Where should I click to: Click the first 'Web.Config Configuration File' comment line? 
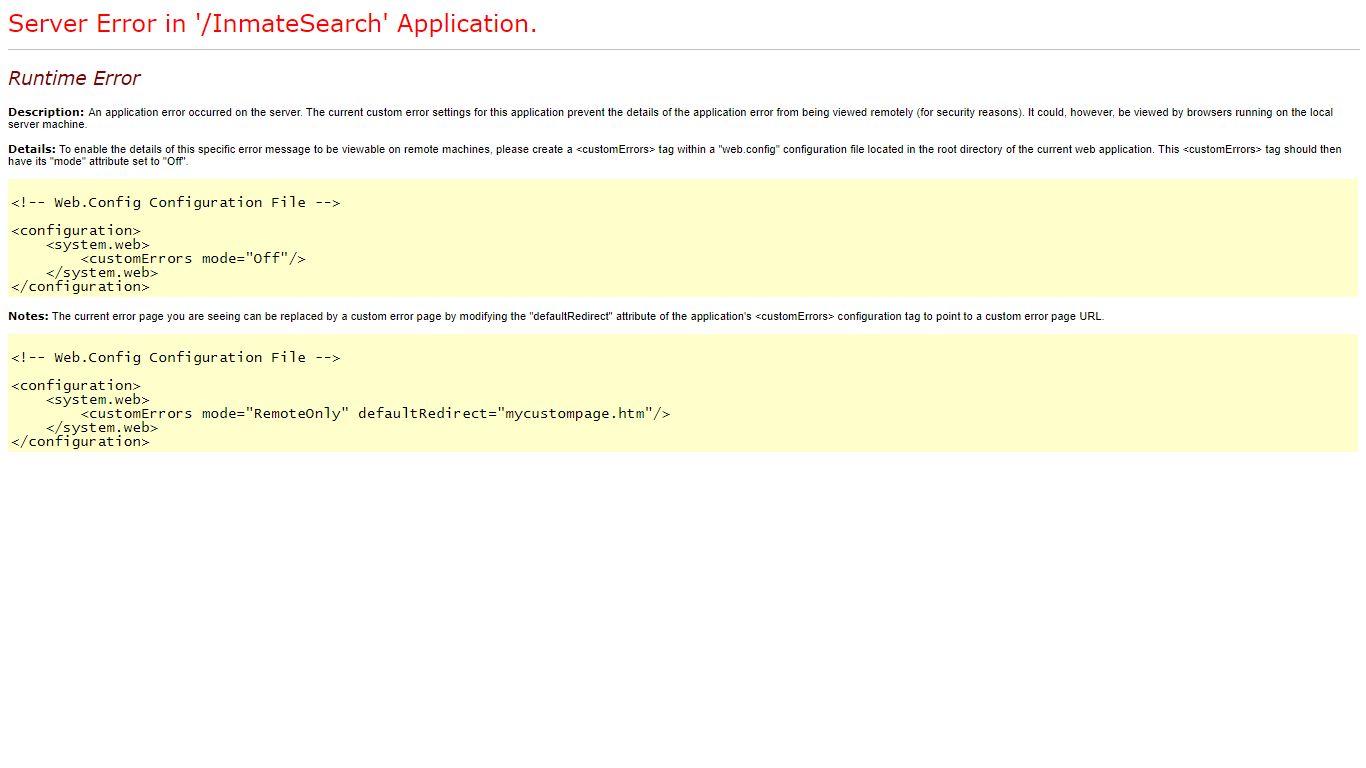(176, 202)
